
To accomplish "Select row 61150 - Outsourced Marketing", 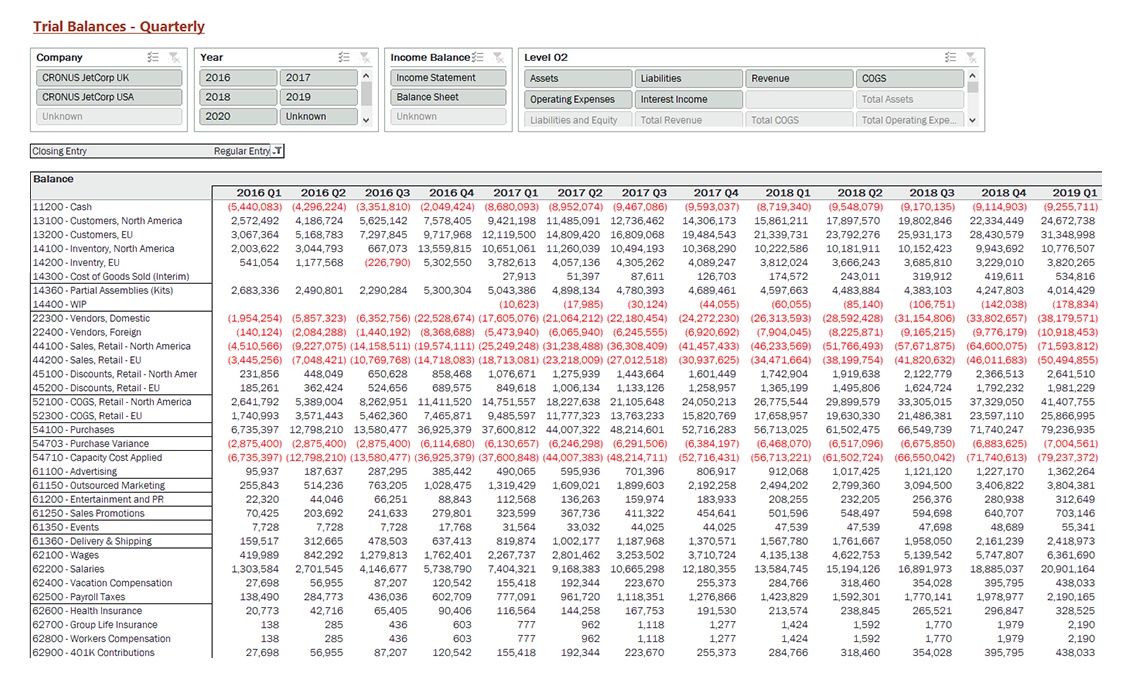I will pyautogui.click(x=99, y=486).
